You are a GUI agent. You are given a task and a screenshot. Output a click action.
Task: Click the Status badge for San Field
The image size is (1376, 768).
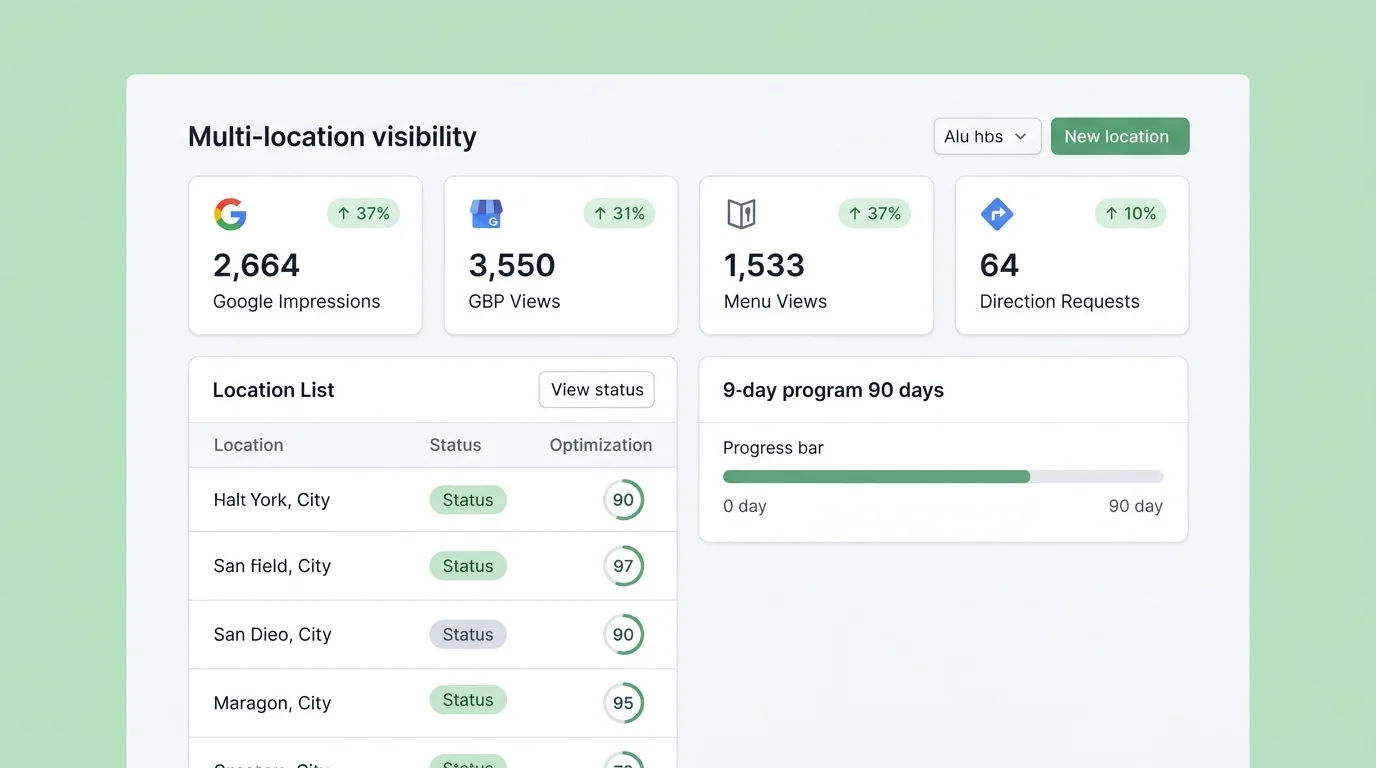(468, 566)
